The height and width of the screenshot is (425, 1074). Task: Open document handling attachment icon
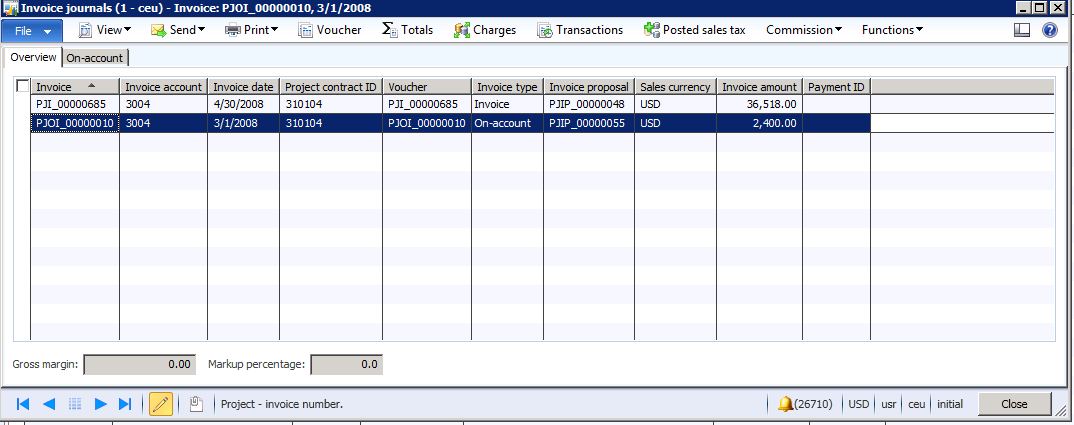[196, 404]
